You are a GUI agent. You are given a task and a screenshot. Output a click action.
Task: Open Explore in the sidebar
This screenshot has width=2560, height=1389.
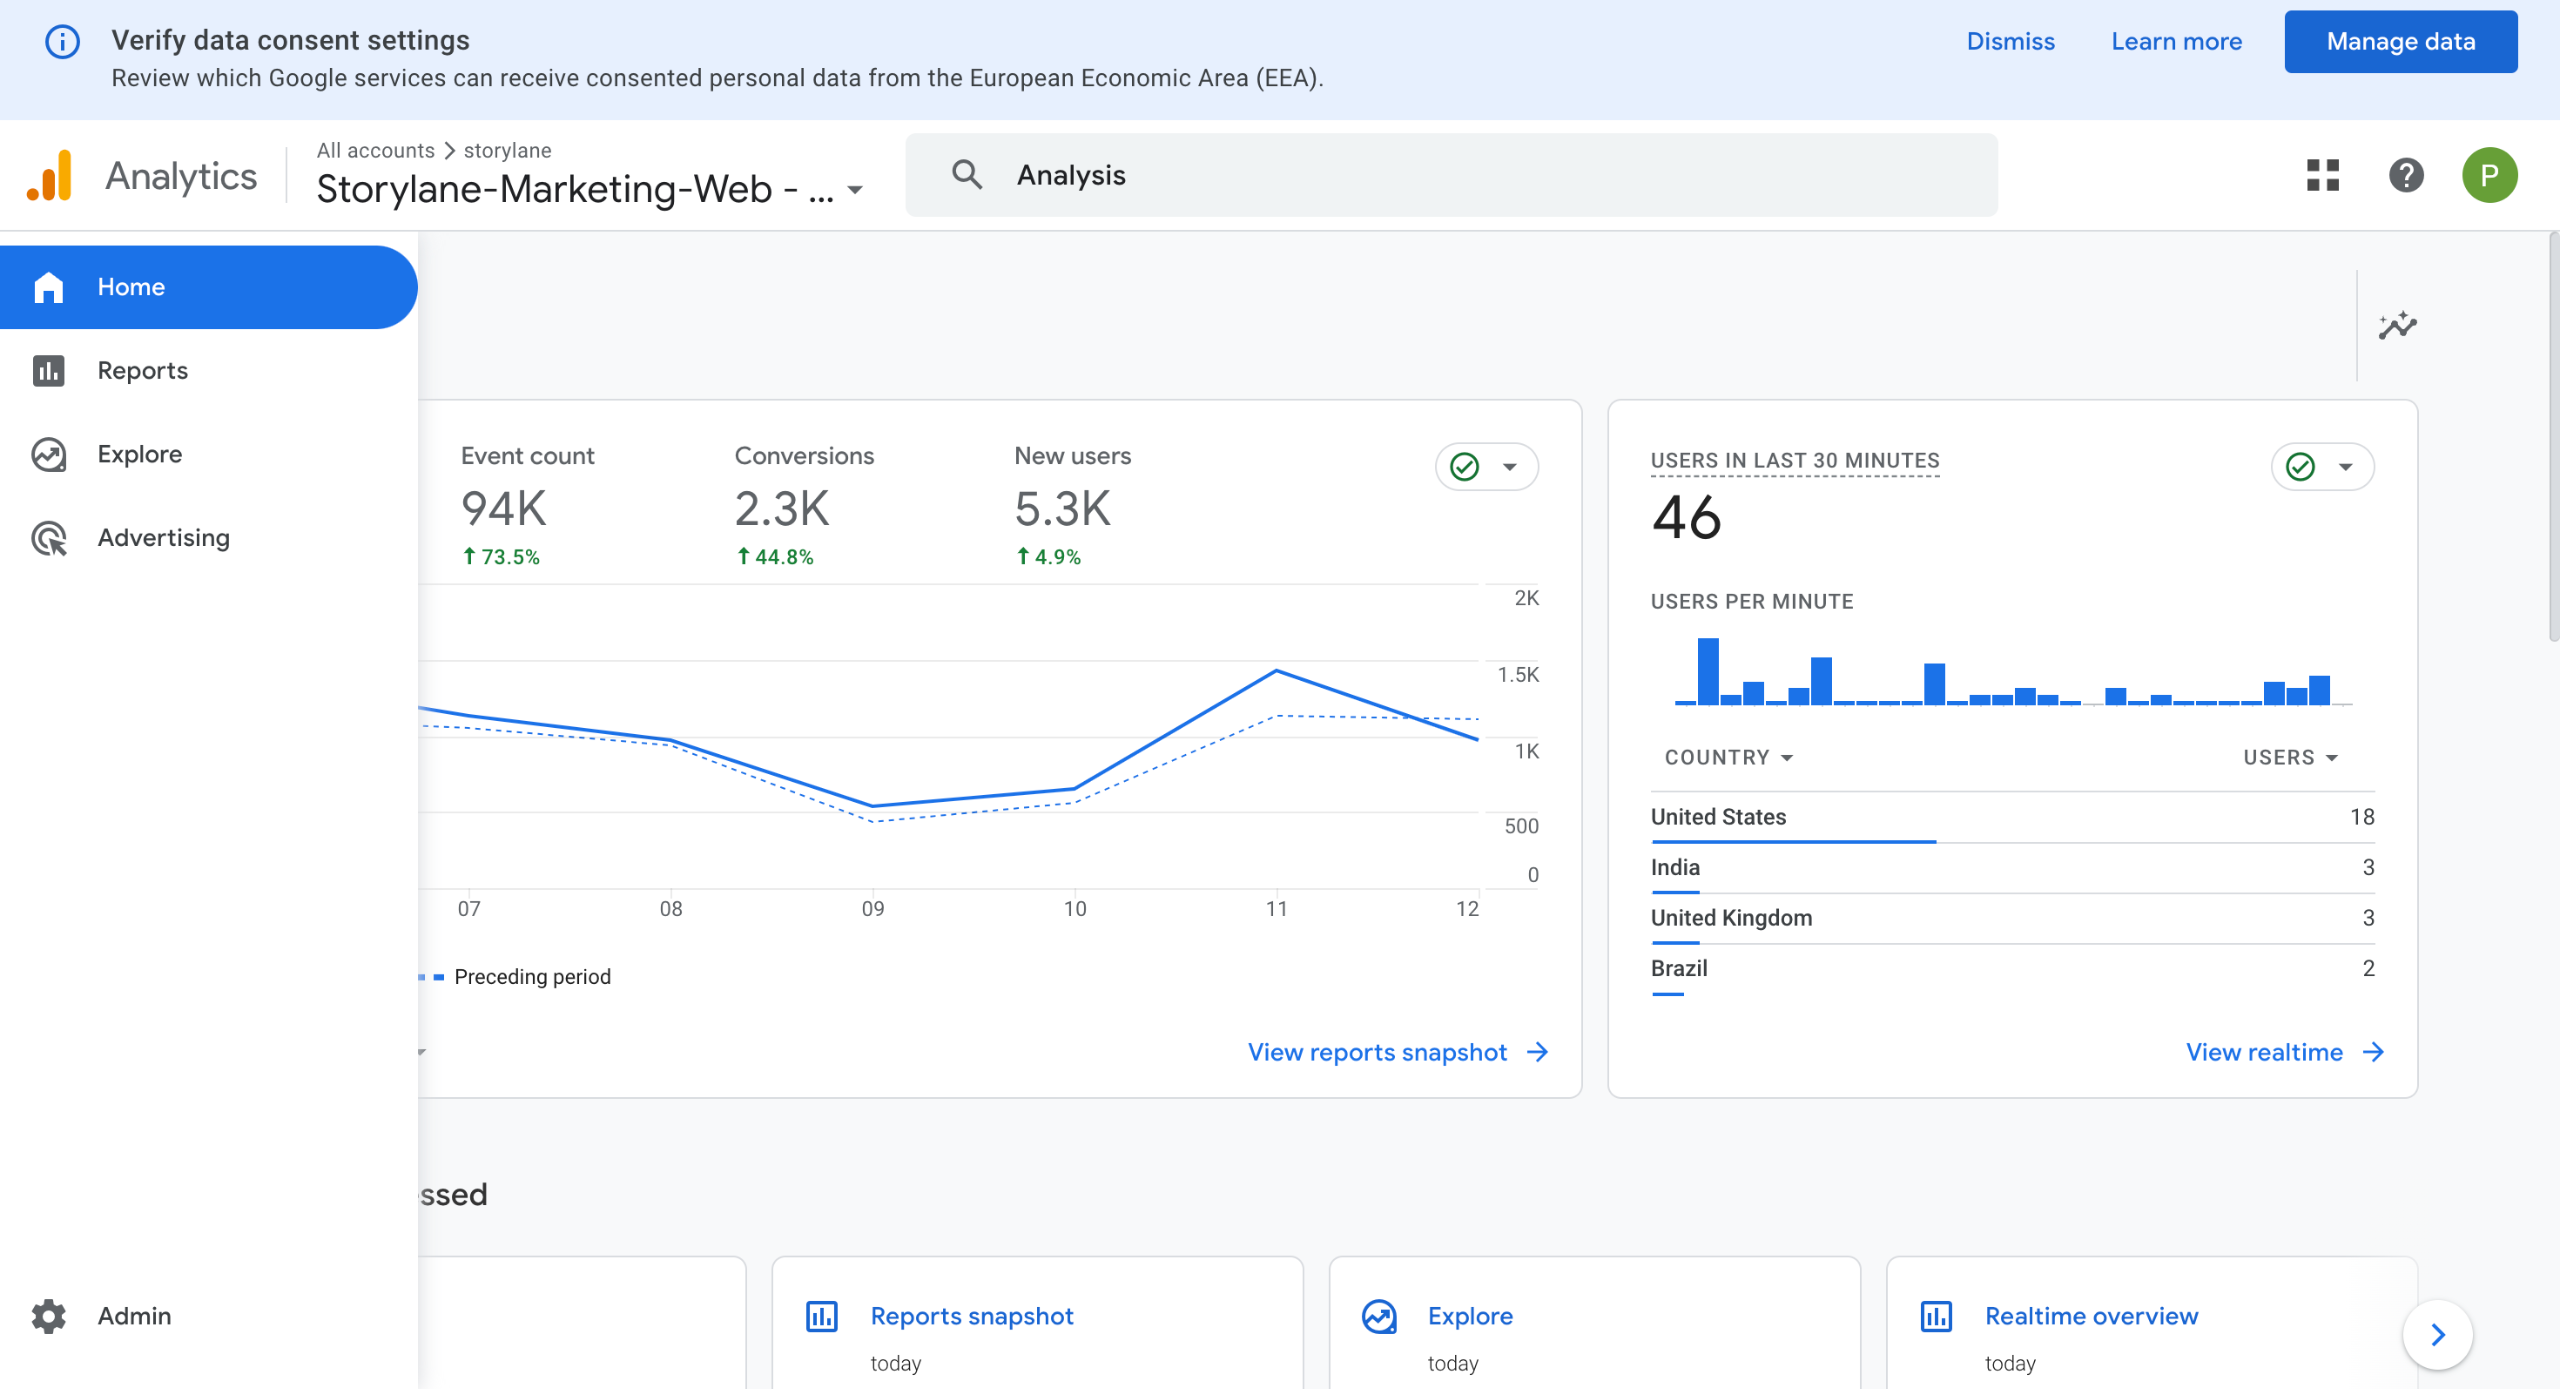(208, 454)
